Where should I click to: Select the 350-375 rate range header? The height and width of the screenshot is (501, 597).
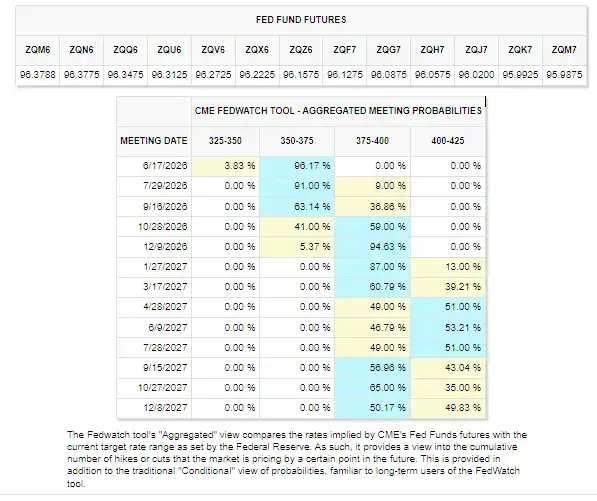(x=297, y=141)
